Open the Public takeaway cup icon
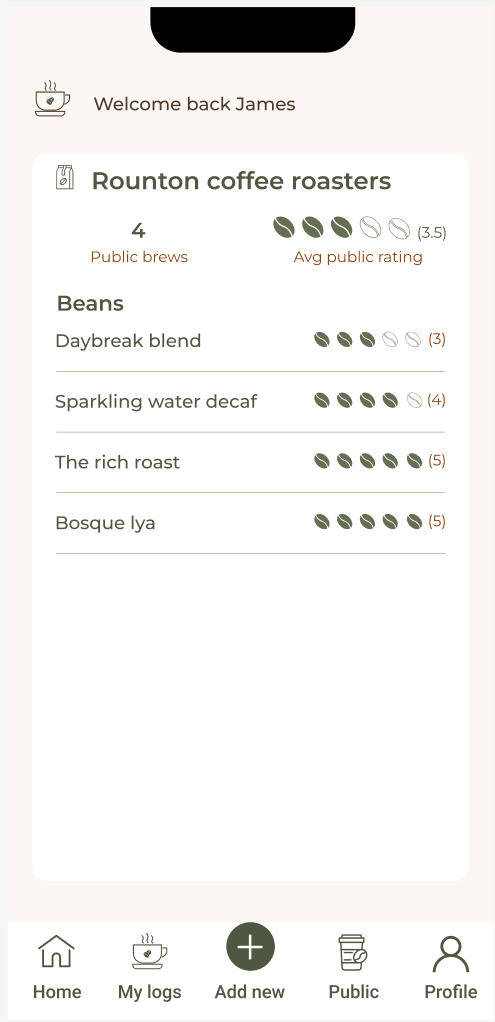495x1022 pixels. (x=353, y=952)
